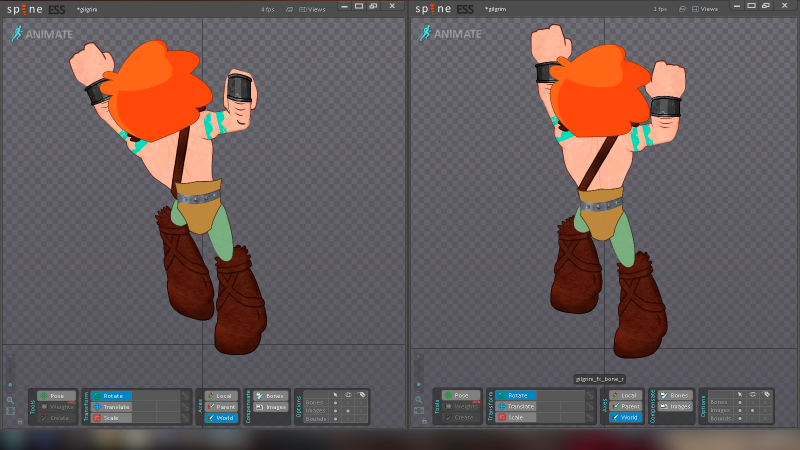Choose World axes in right window

point(626,417)
